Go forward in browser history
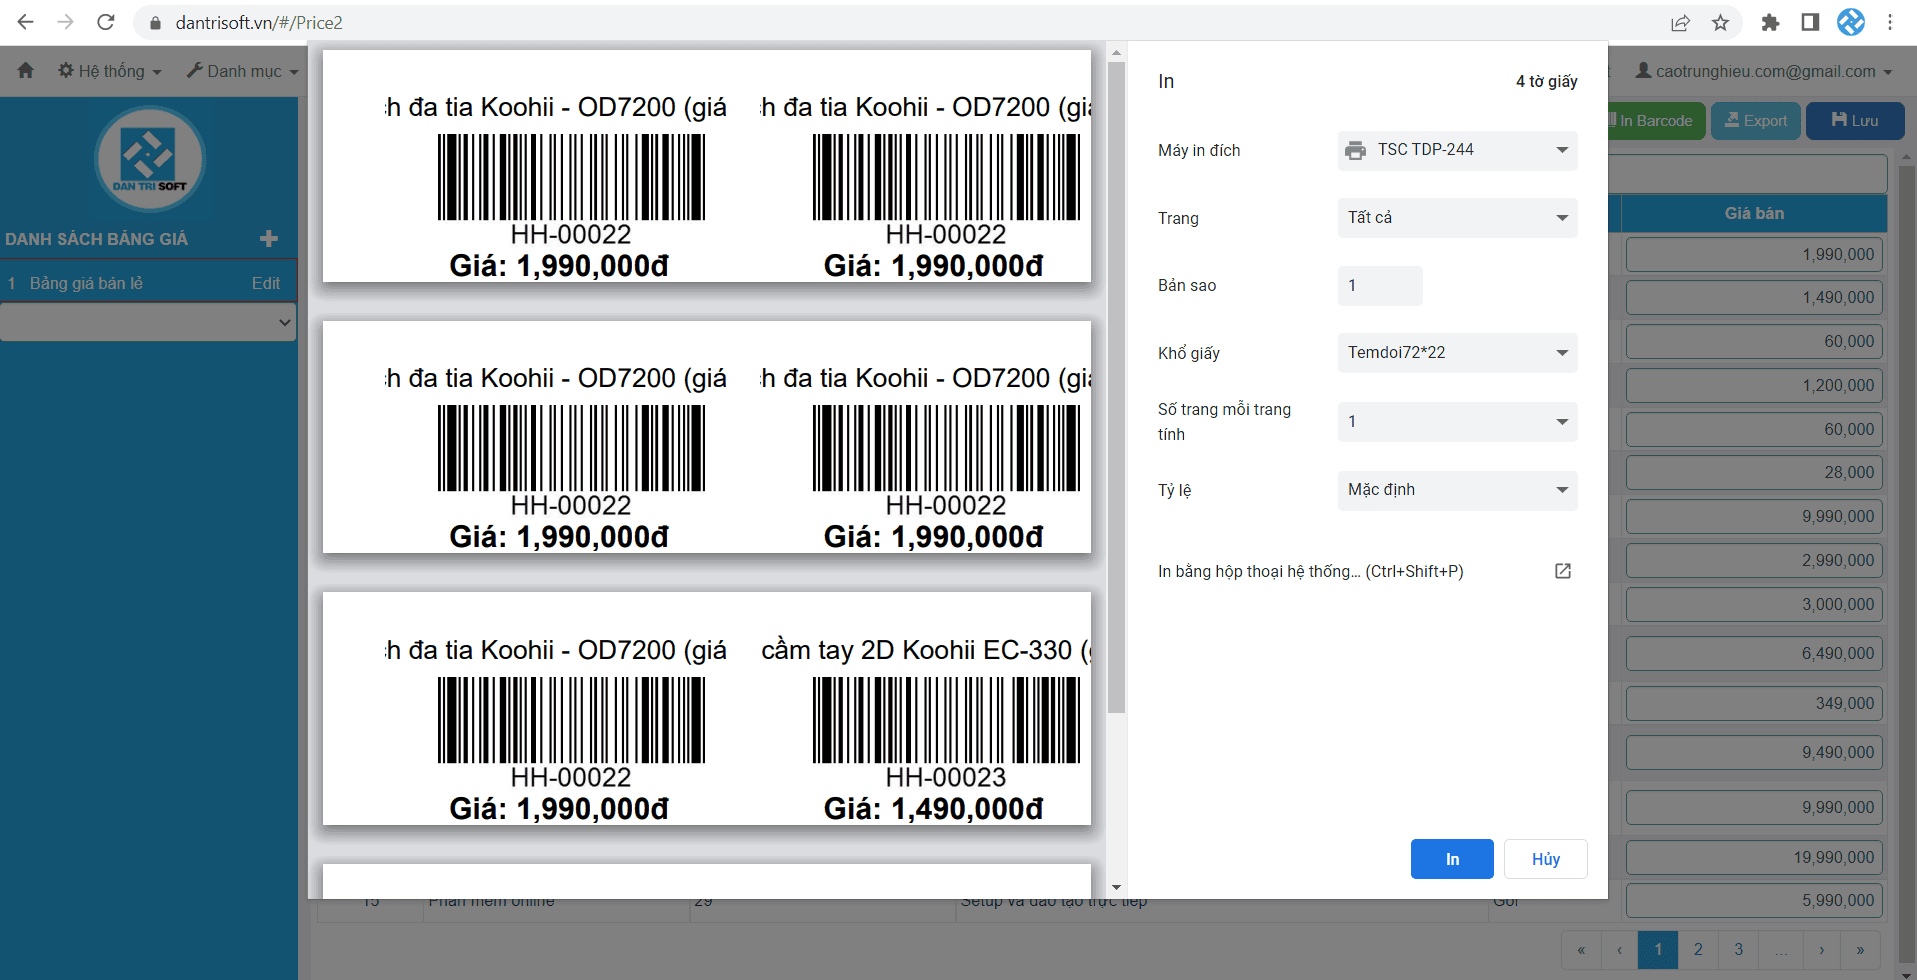The height and width of the screenshot is (980, 1917). pyautogui.click(x=66, y=22)
